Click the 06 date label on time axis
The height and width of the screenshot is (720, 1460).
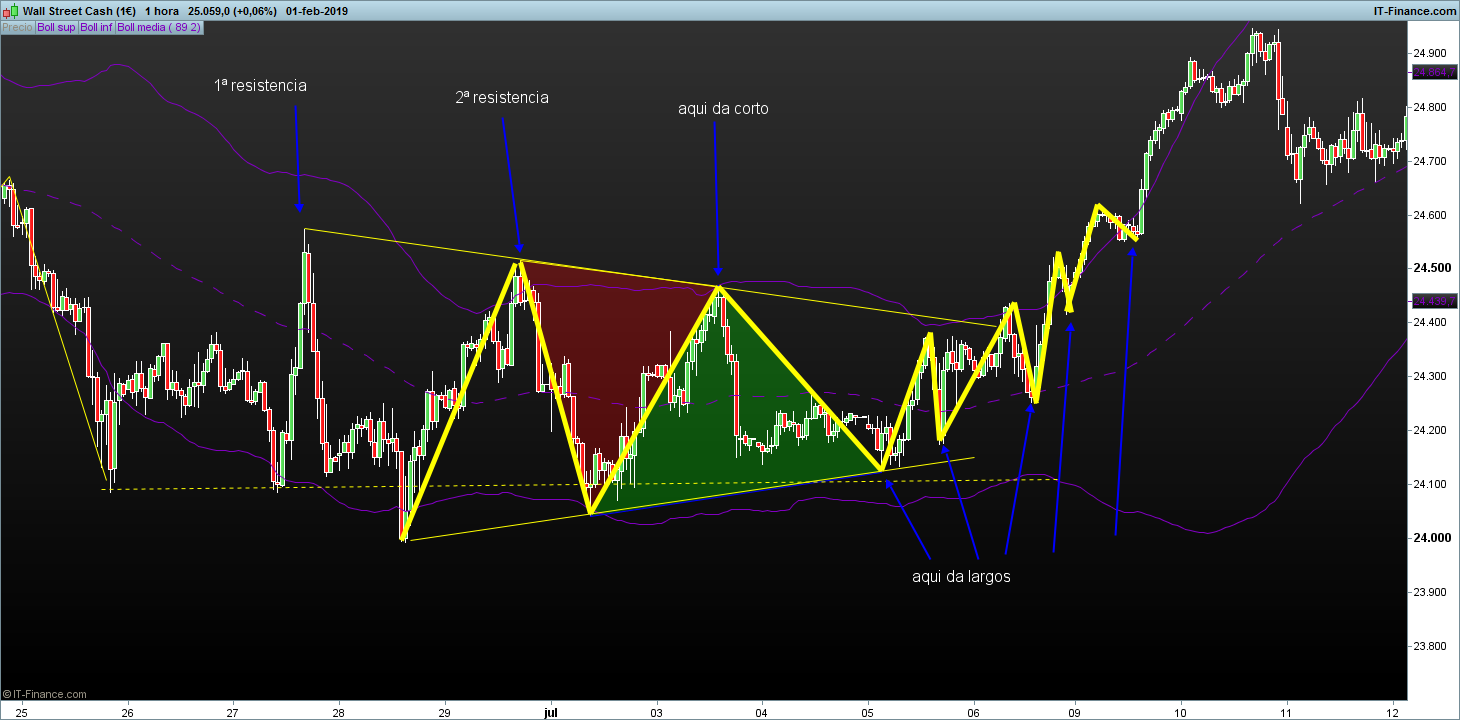tap(974, 713)
